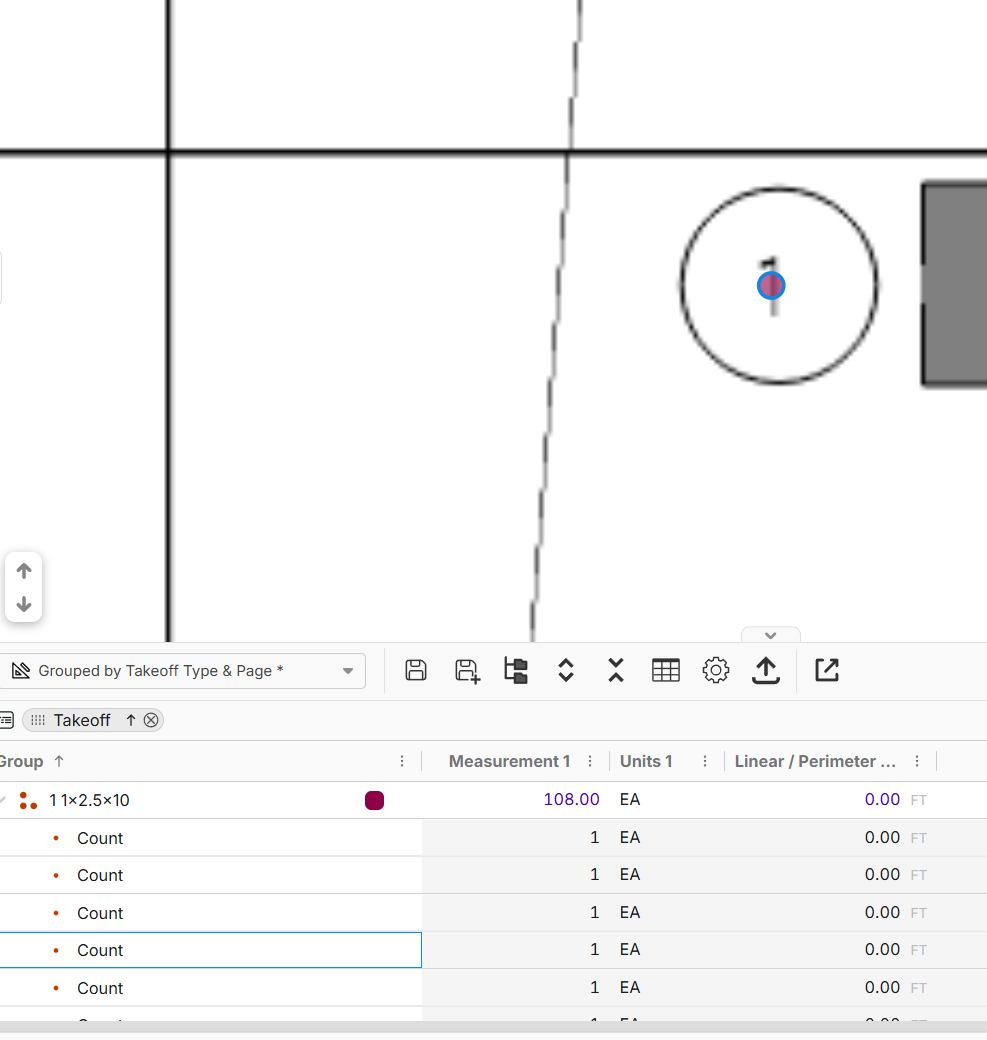
Task: Sort by Units 1 column header
Action: 645,761
